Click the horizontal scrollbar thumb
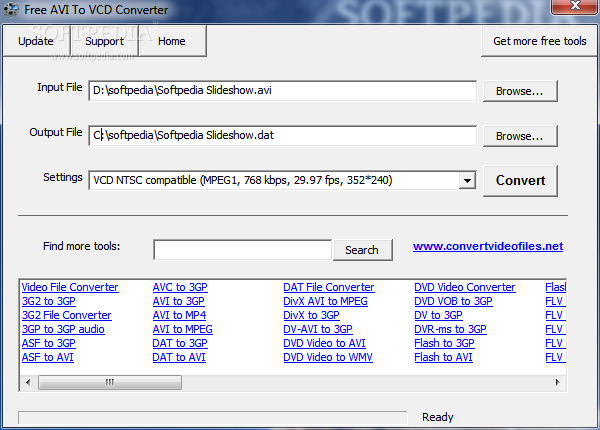Screen dimensions: 600x430 (110, 383)
